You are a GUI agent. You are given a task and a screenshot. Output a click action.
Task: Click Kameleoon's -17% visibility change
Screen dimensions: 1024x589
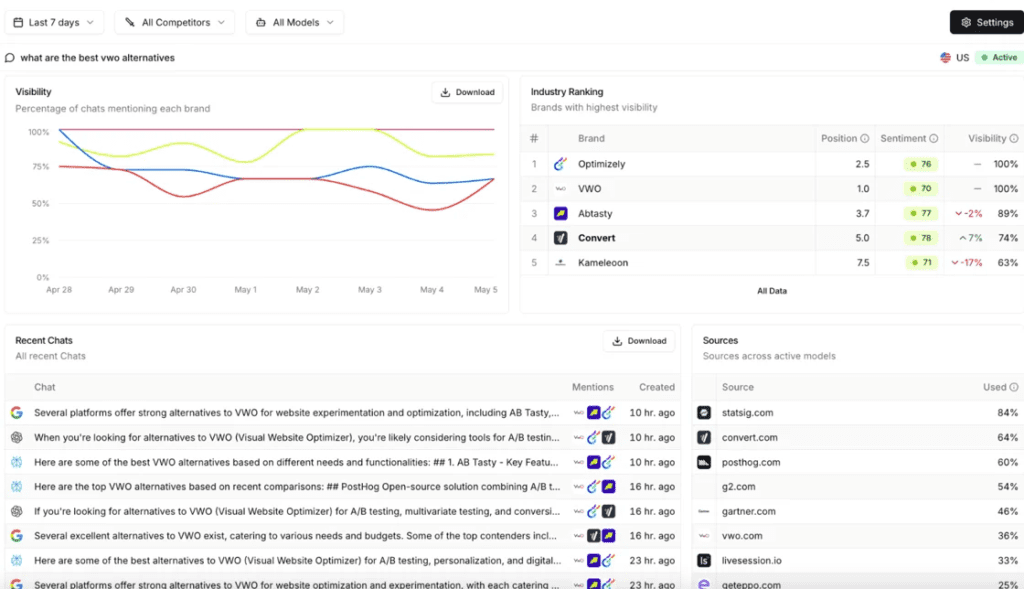coord(967,263)
